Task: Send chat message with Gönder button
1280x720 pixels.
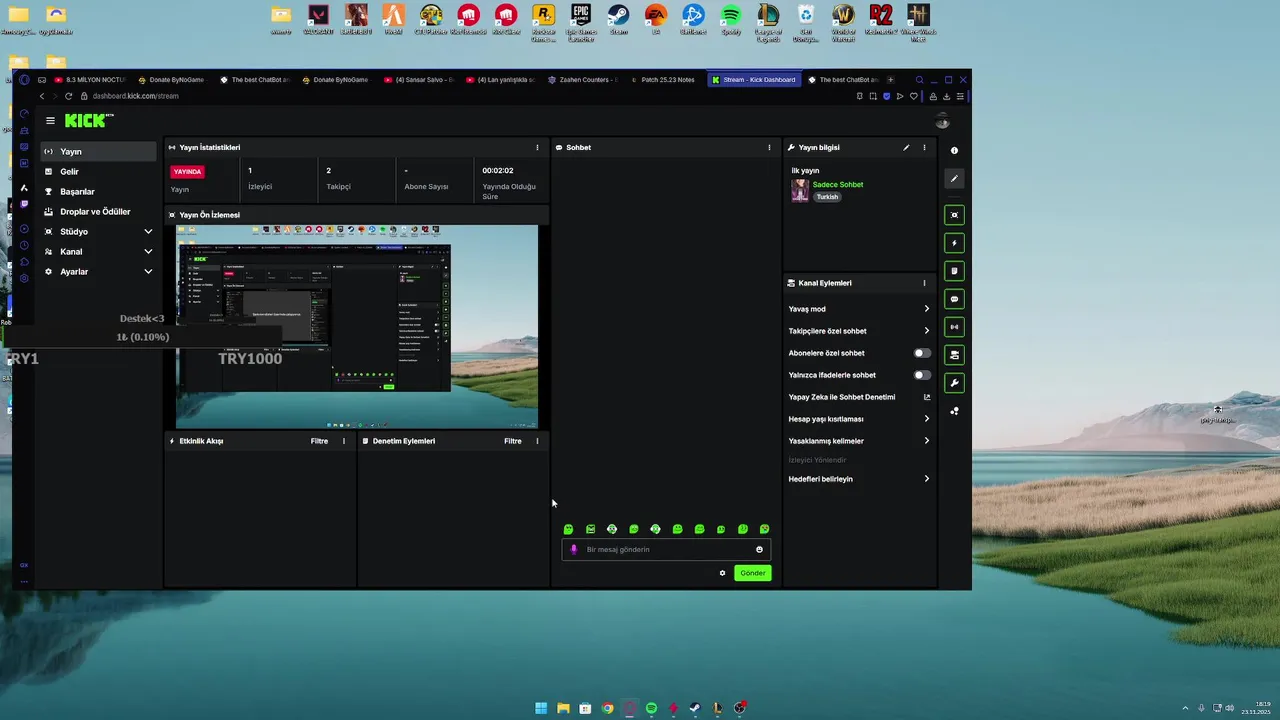Action: pos(752,573)
